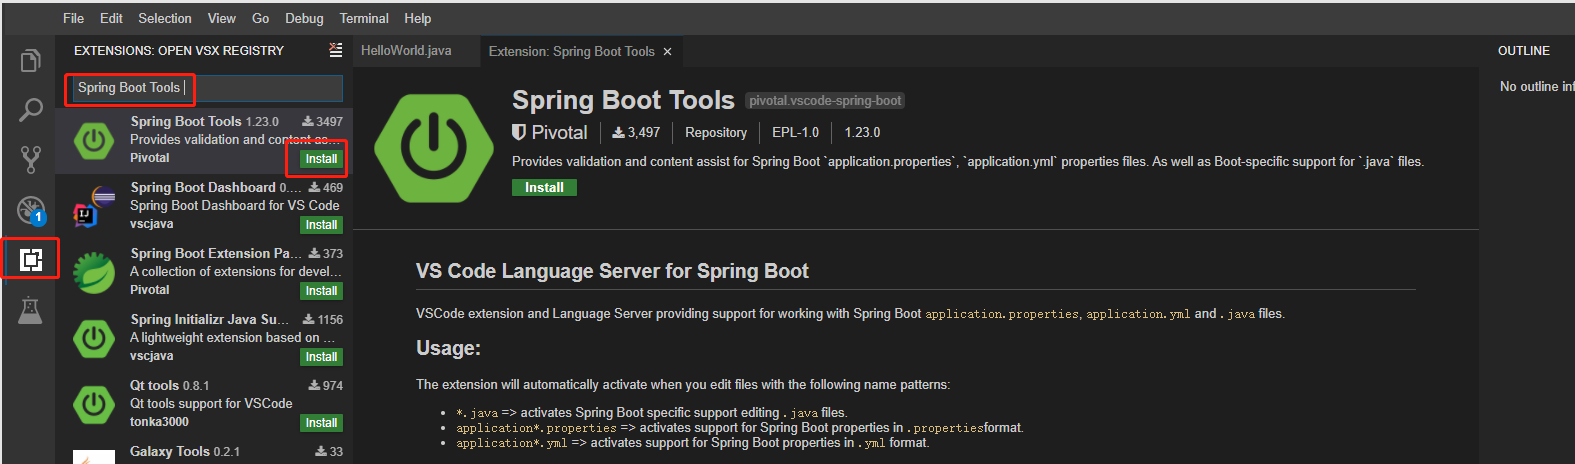Image resolution: width=1575 pixels, height=464 pixels.
Task: Click the green Install button on details page
Action: (544, 187)
